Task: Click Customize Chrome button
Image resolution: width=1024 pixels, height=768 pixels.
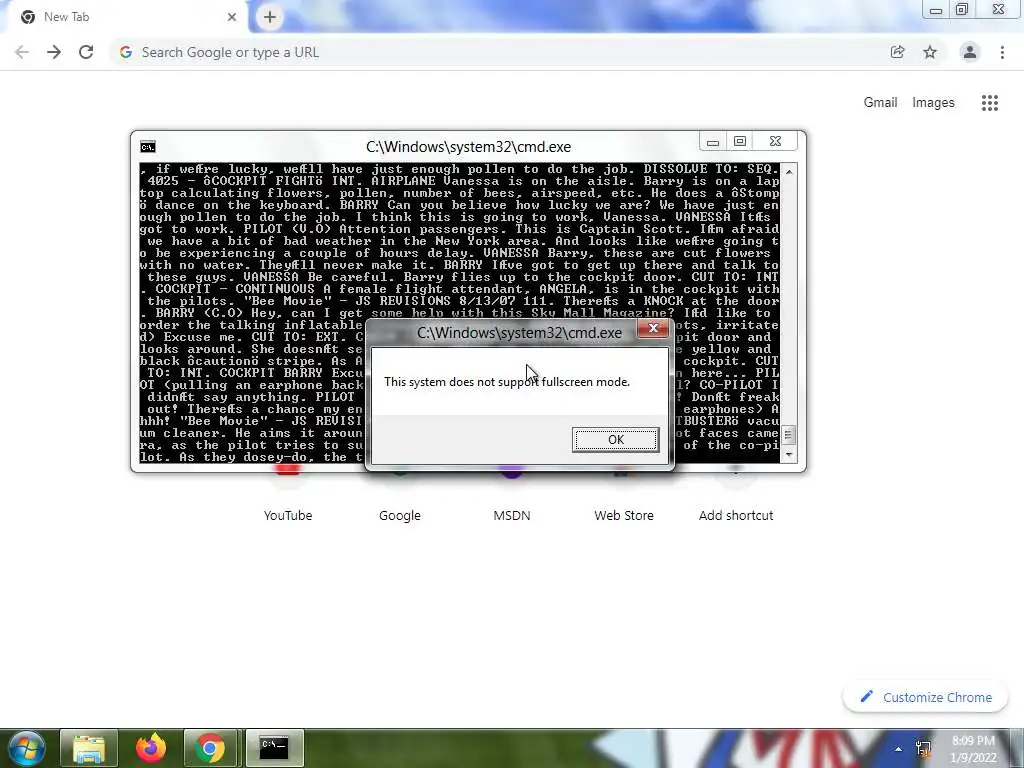Action: click(926, 697)
